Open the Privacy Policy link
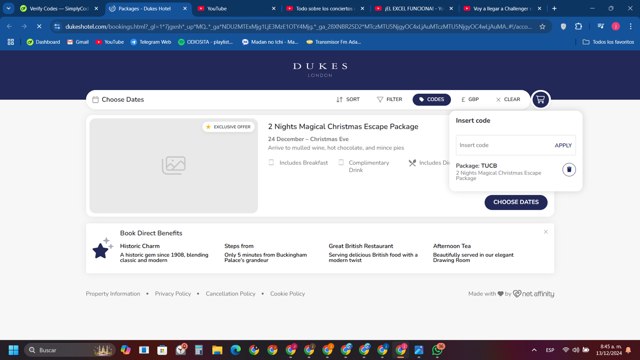The height and width of the screenshot is (360, 640). pos(173,293)
